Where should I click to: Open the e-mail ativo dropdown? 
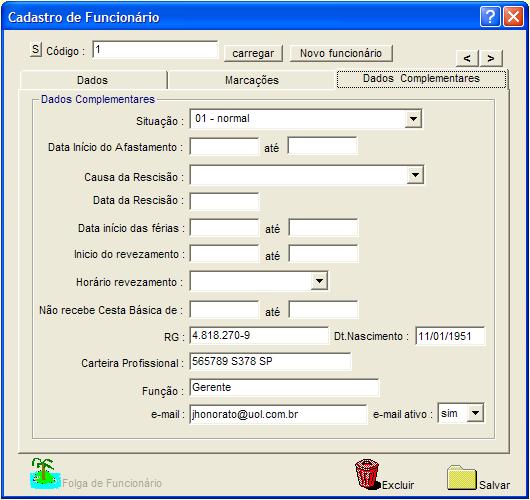(475, 413)
